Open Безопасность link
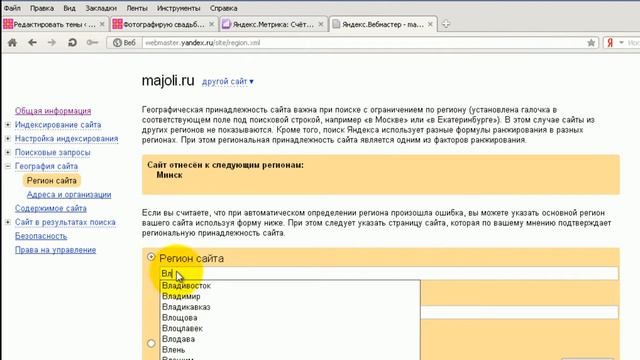 click(41, 236)
